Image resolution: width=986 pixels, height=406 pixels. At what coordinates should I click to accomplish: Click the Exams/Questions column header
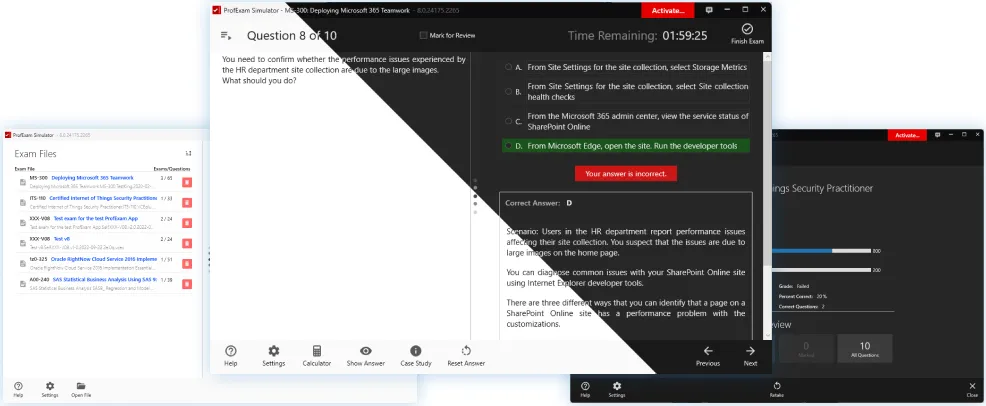tap(172, 169)
